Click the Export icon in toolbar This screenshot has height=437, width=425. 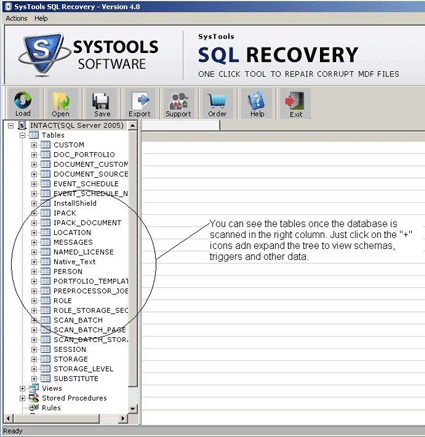point(140,104)
